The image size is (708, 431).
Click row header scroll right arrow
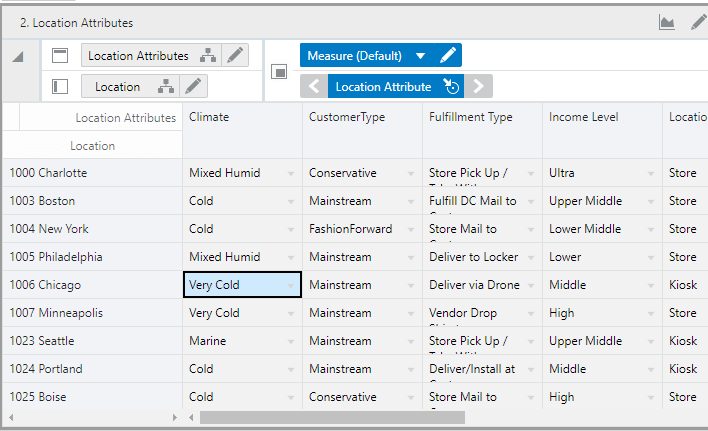[x=175, y=417]
